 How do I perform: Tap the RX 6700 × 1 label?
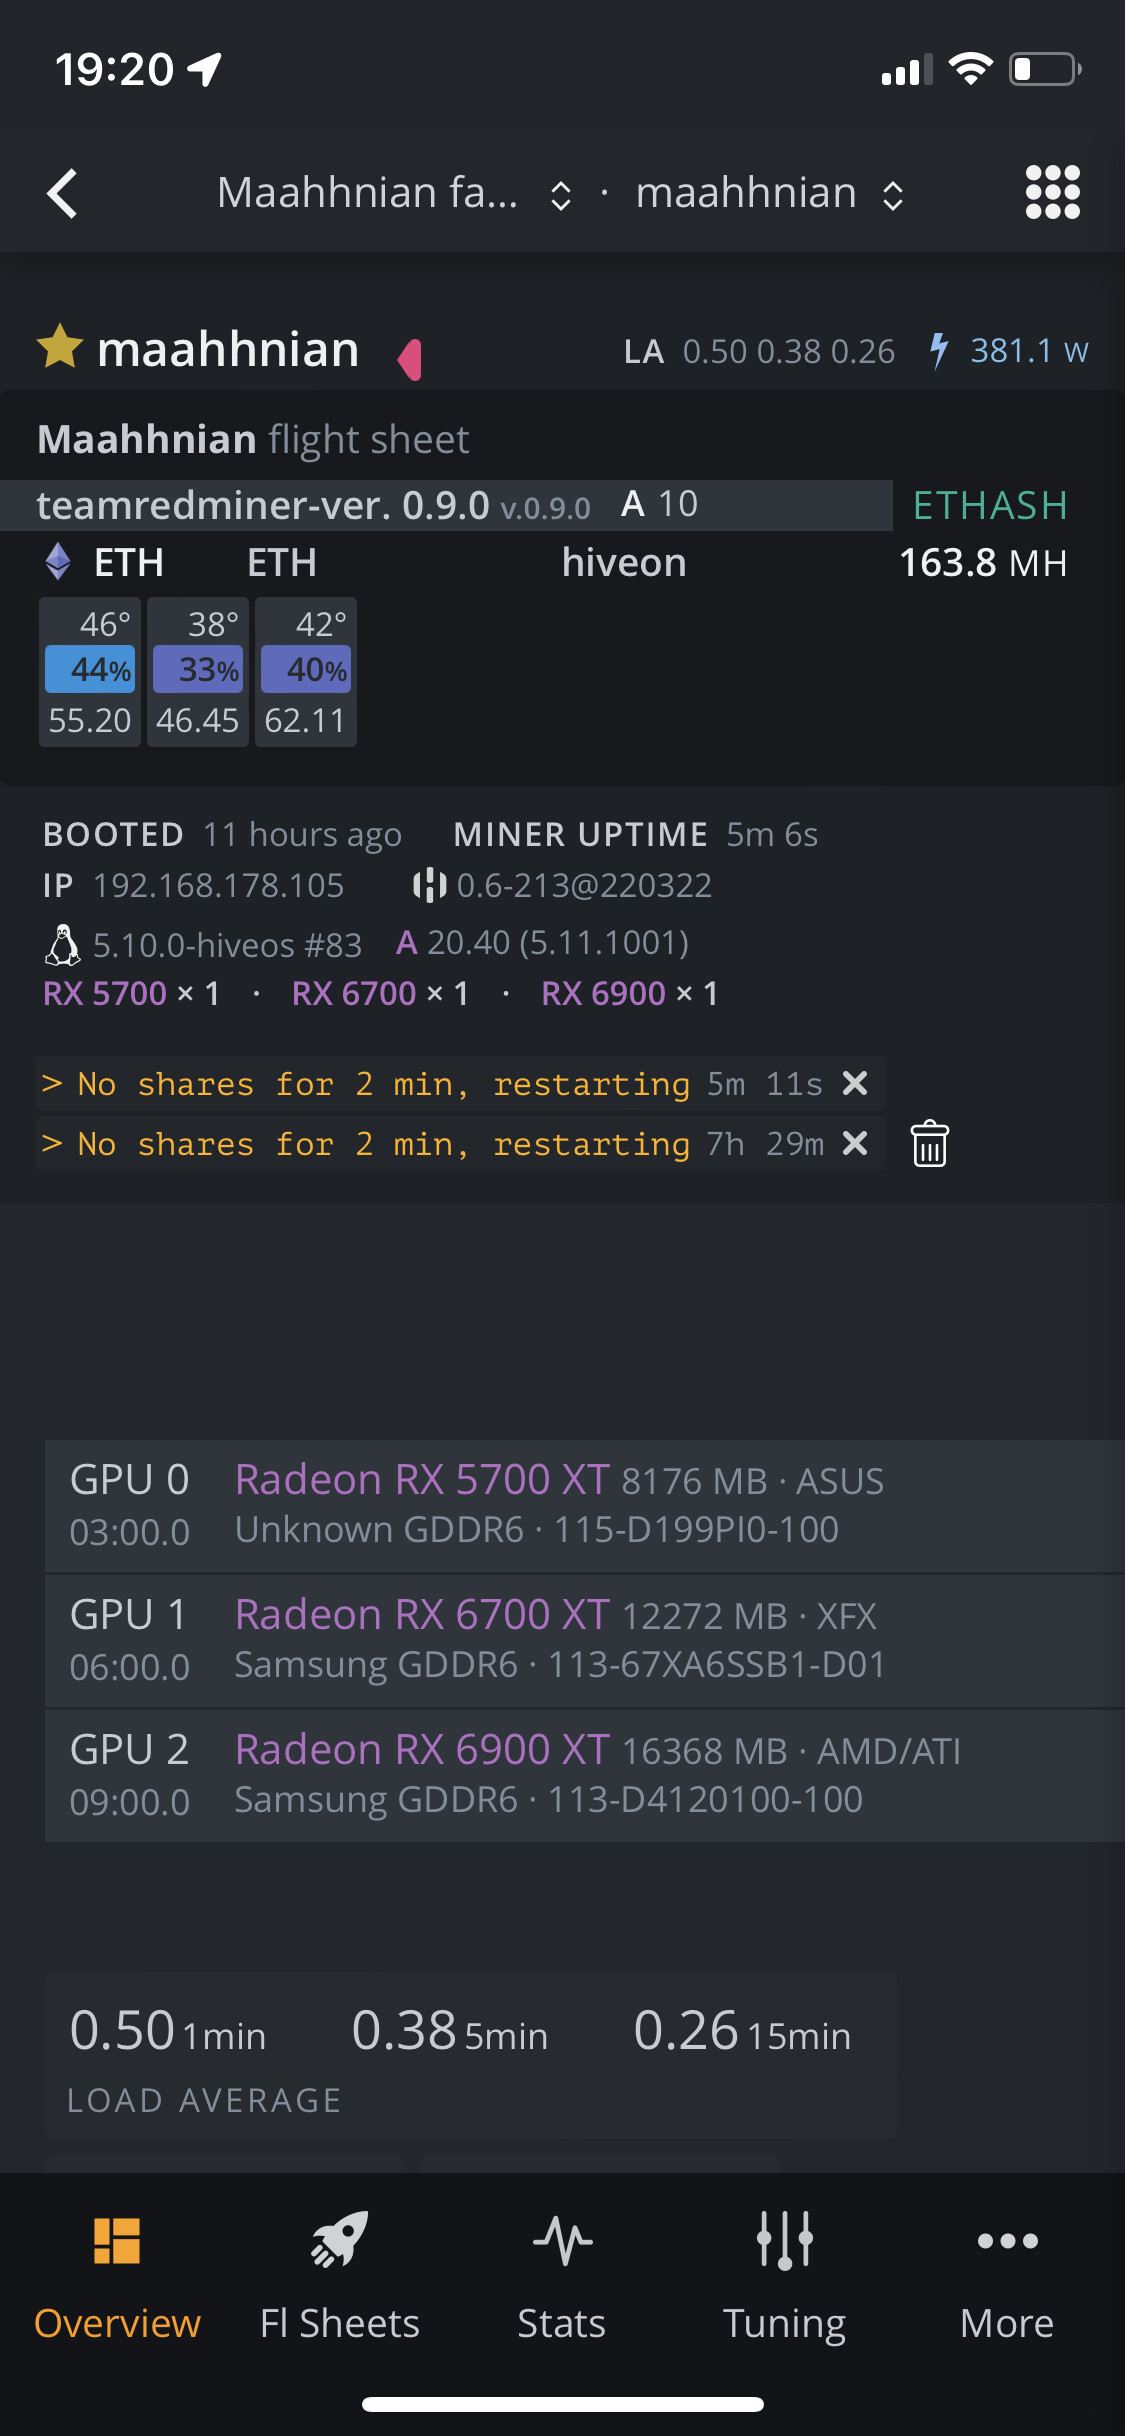(380, 993)
